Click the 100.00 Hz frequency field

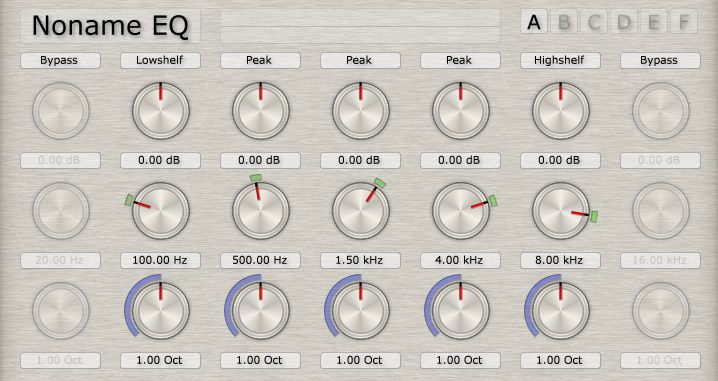(x=160, y=260)
